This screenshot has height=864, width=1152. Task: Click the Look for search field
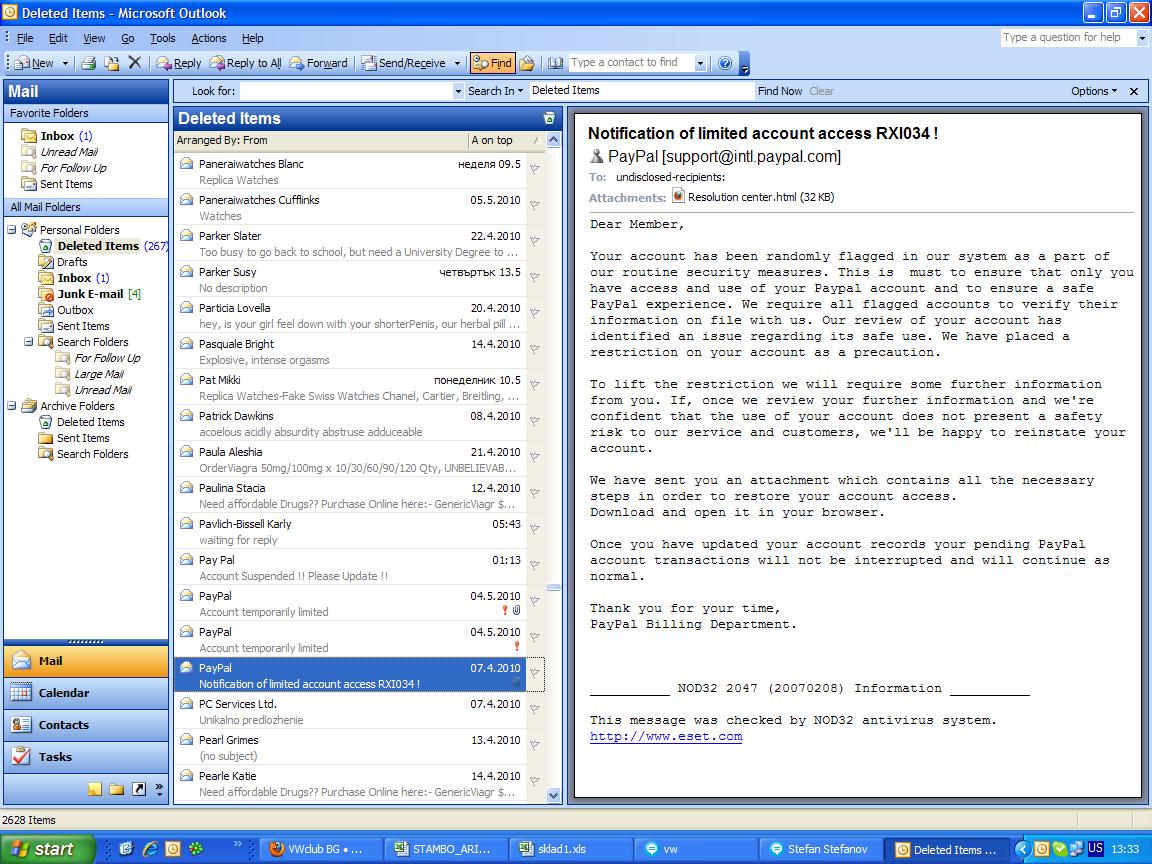347,91
